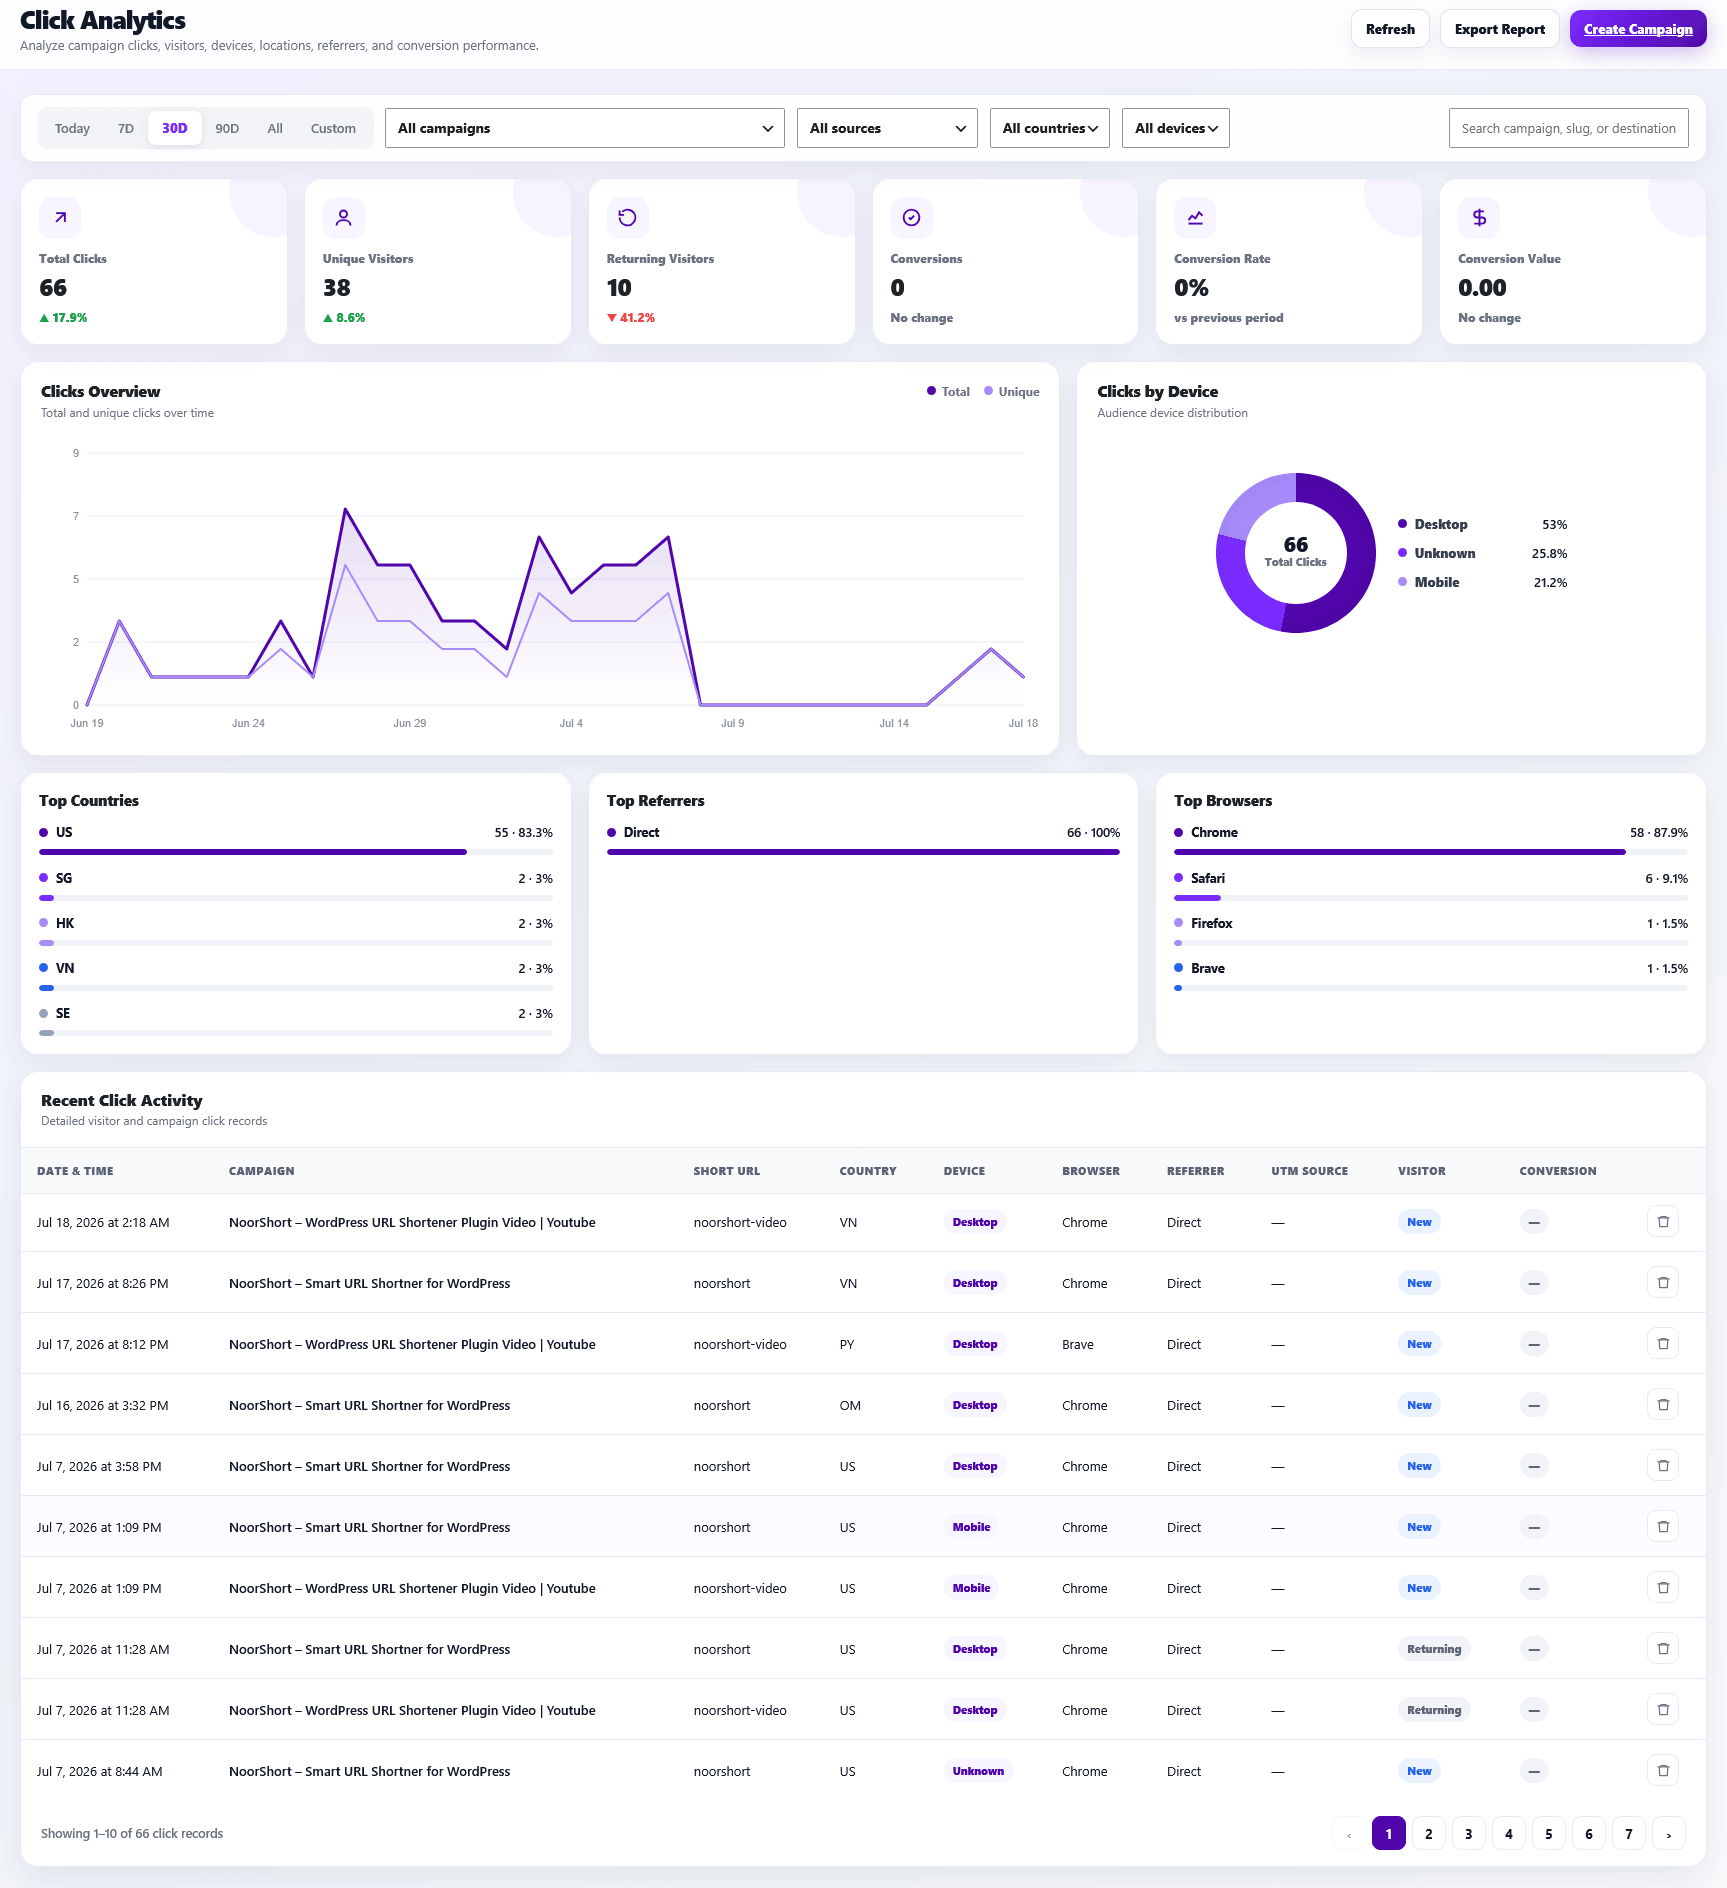Click the Refresh button
This screenshot has height=1888, width=1727.
pos(1390,29)
